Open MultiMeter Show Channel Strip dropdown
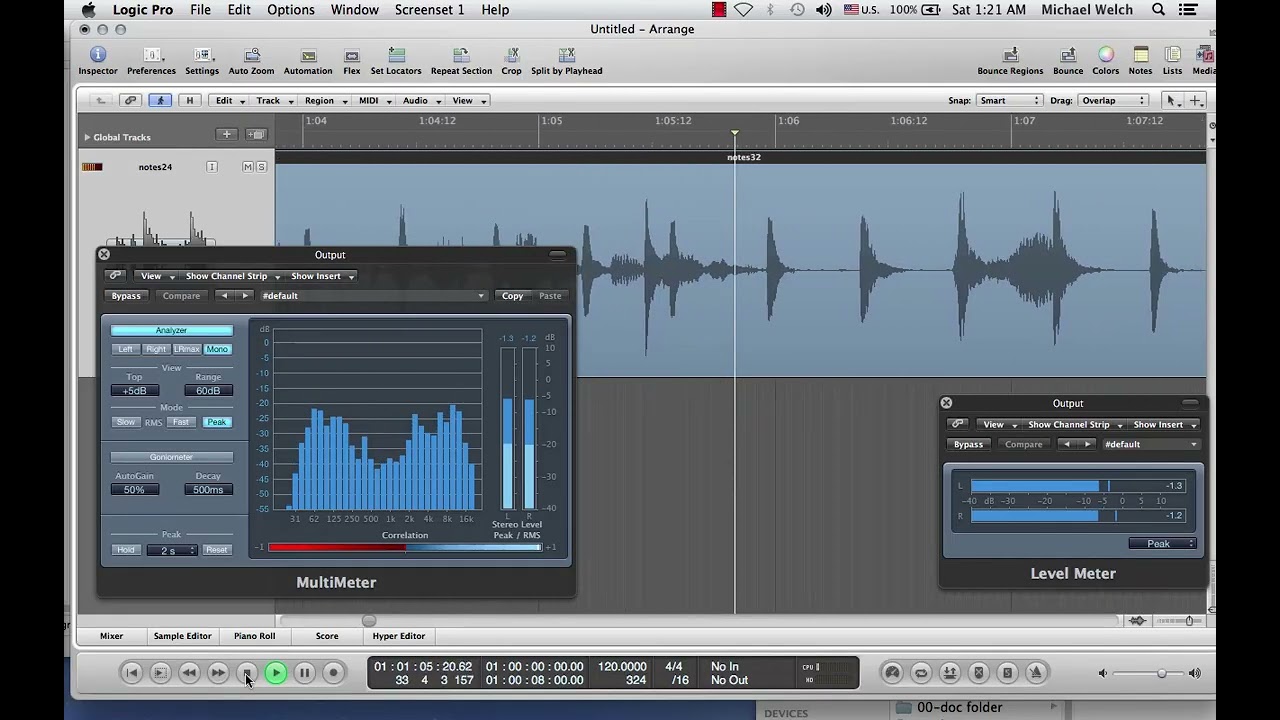 tap(231, 276)
